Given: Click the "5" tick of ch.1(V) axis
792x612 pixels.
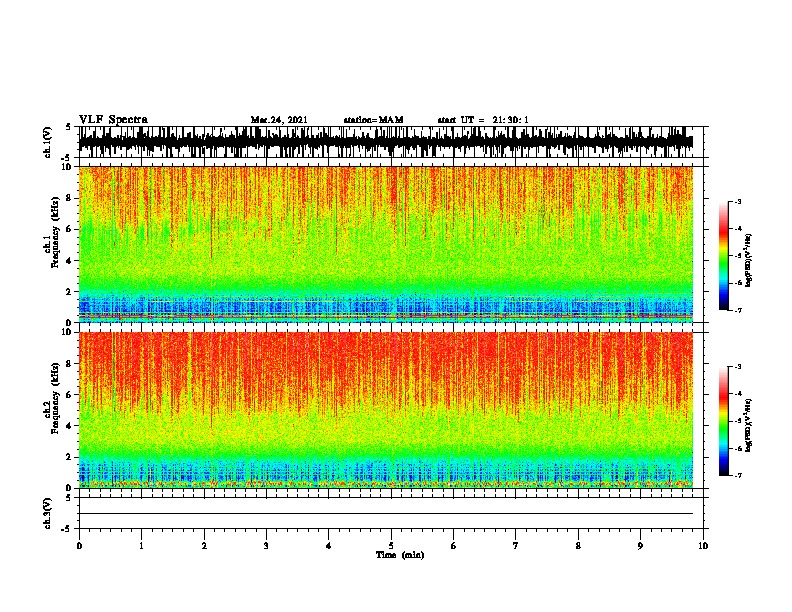Looking at the screenshot, I should (69, 127).
